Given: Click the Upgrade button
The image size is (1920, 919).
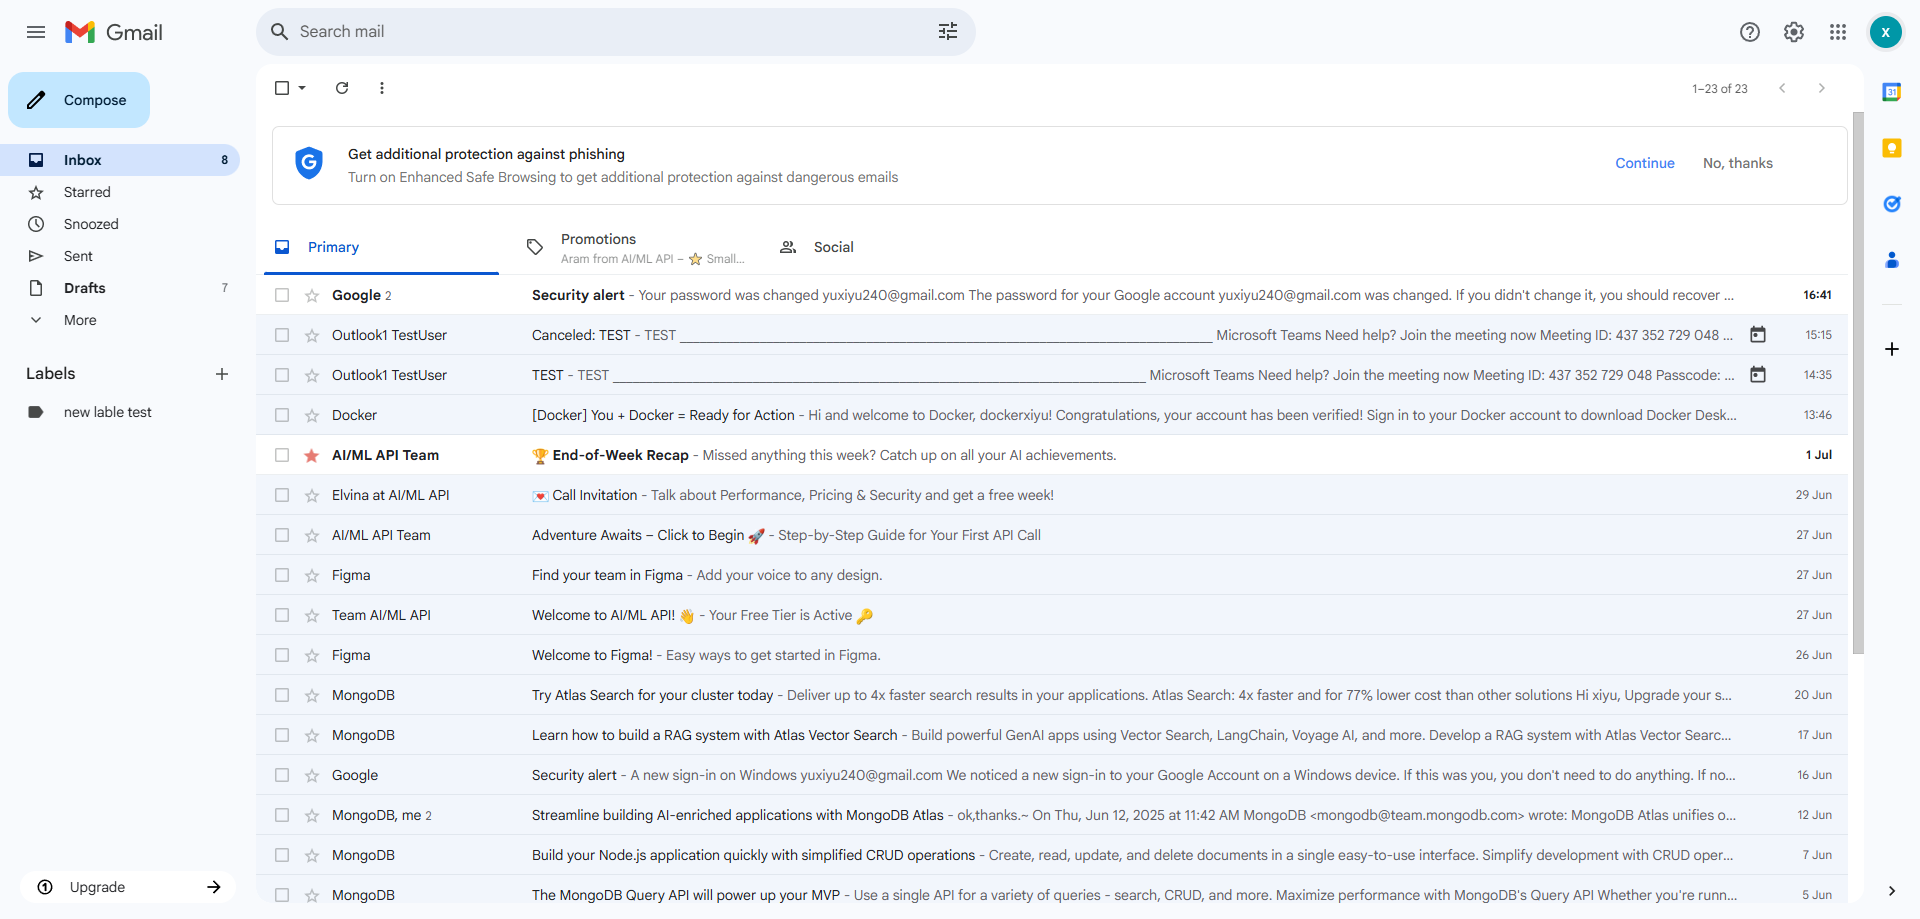Looking at the screenshot, I should 128,887.
